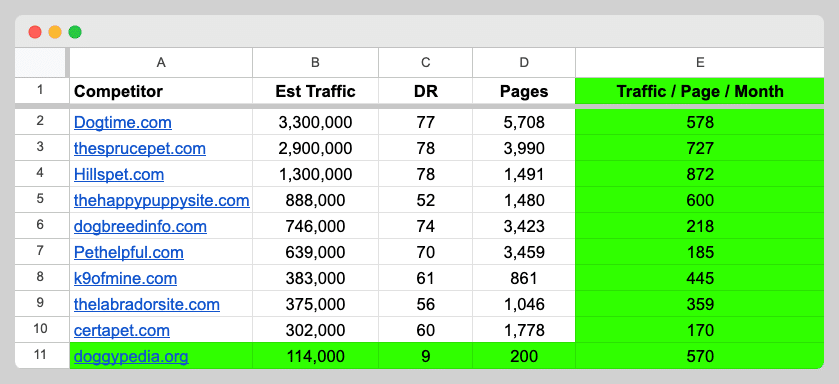Open the thesprucepet.com link
Image resolution: width=839 pixels, height=384 pixels.
(x=140, y=148)
